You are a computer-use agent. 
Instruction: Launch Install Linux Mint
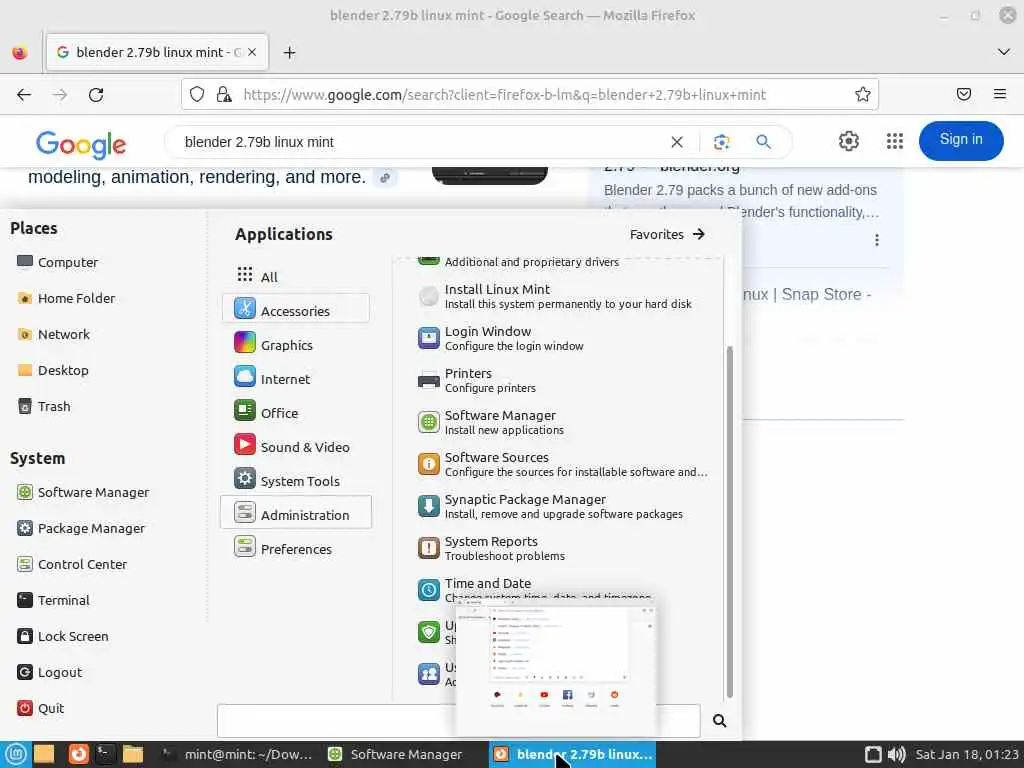tap(555, 296)
